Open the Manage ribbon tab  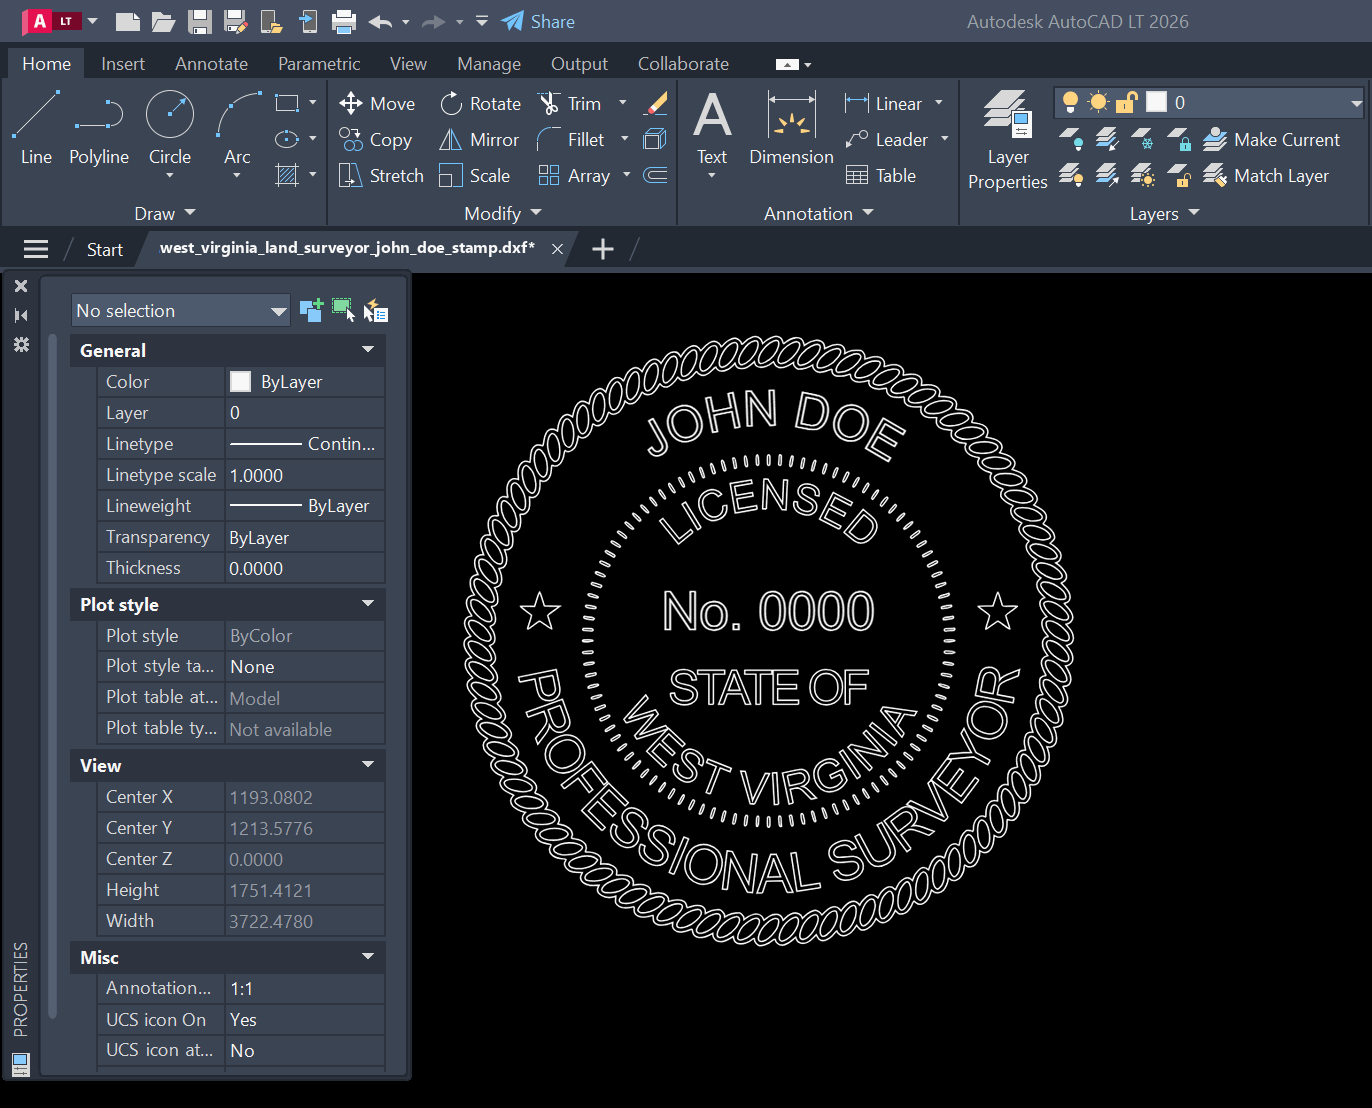(x=489, y=63)
